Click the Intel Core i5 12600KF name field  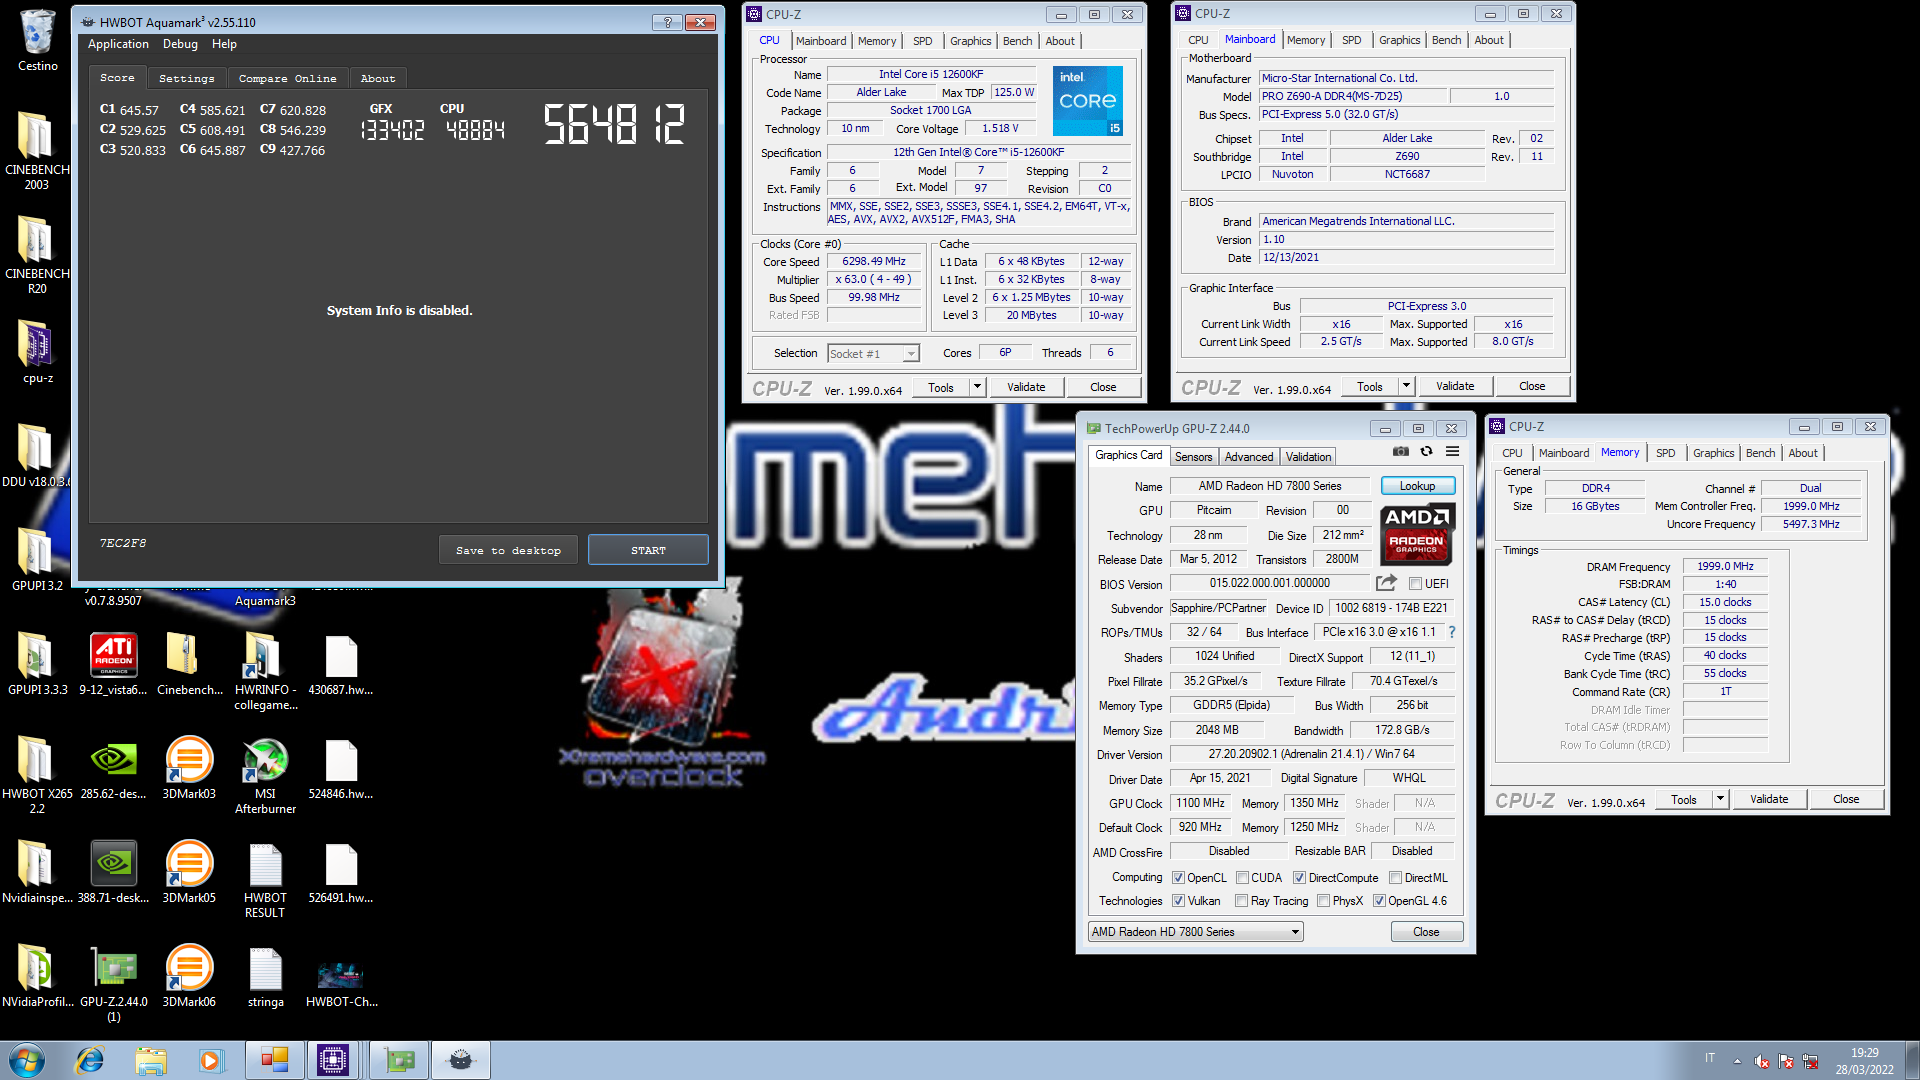point(930,74)
